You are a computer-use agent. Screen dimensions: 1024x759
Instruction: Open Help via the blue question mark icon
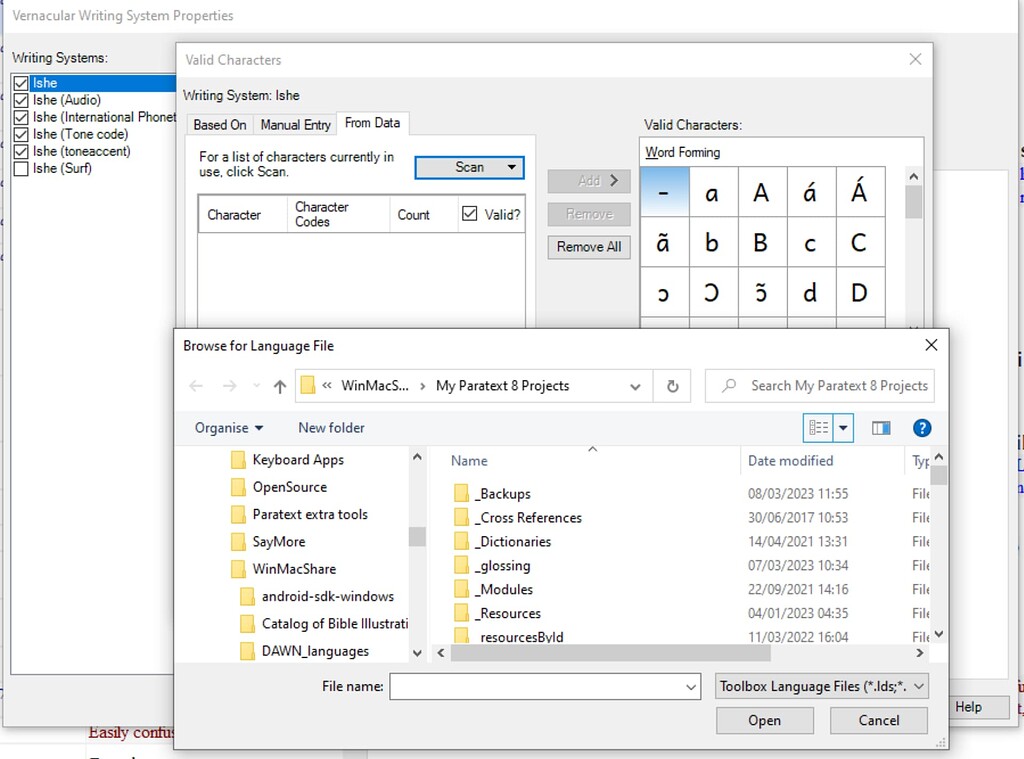pos(921,427)
